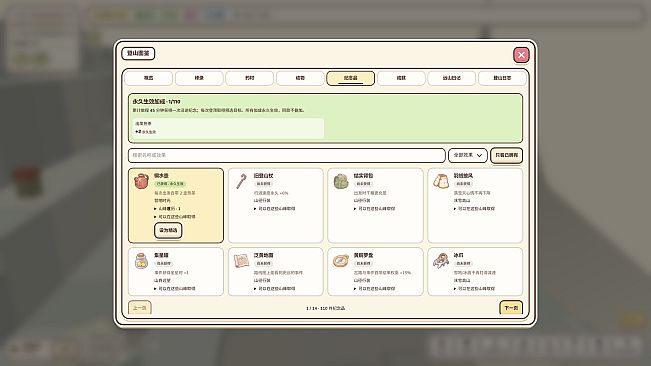Expand obtainable peaks on cape card
The height and width of the screenshot is (366, 651).
pyautogui.click(x=474, y=209)
